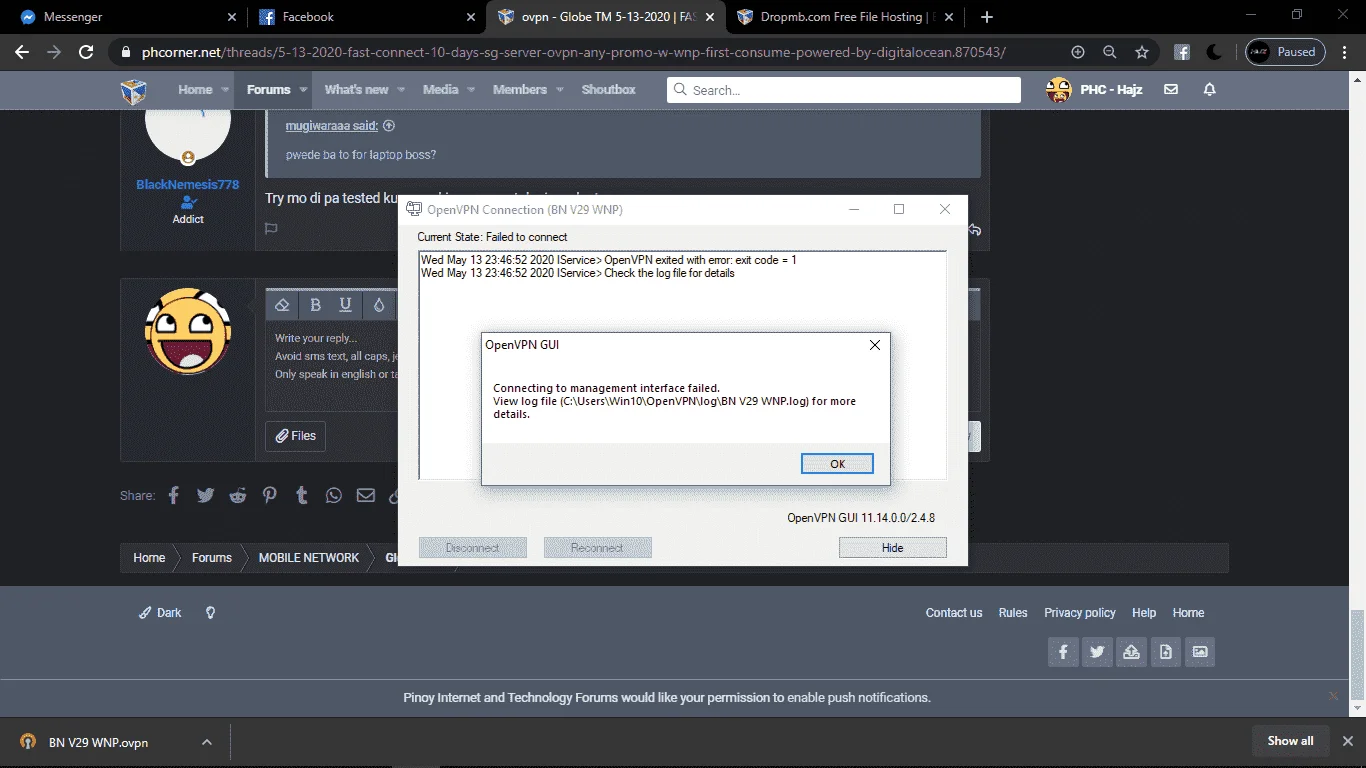Expand the BN V29 WNP.ovpn download options arrow
The image size is (1366, 768).
[206, 742]
